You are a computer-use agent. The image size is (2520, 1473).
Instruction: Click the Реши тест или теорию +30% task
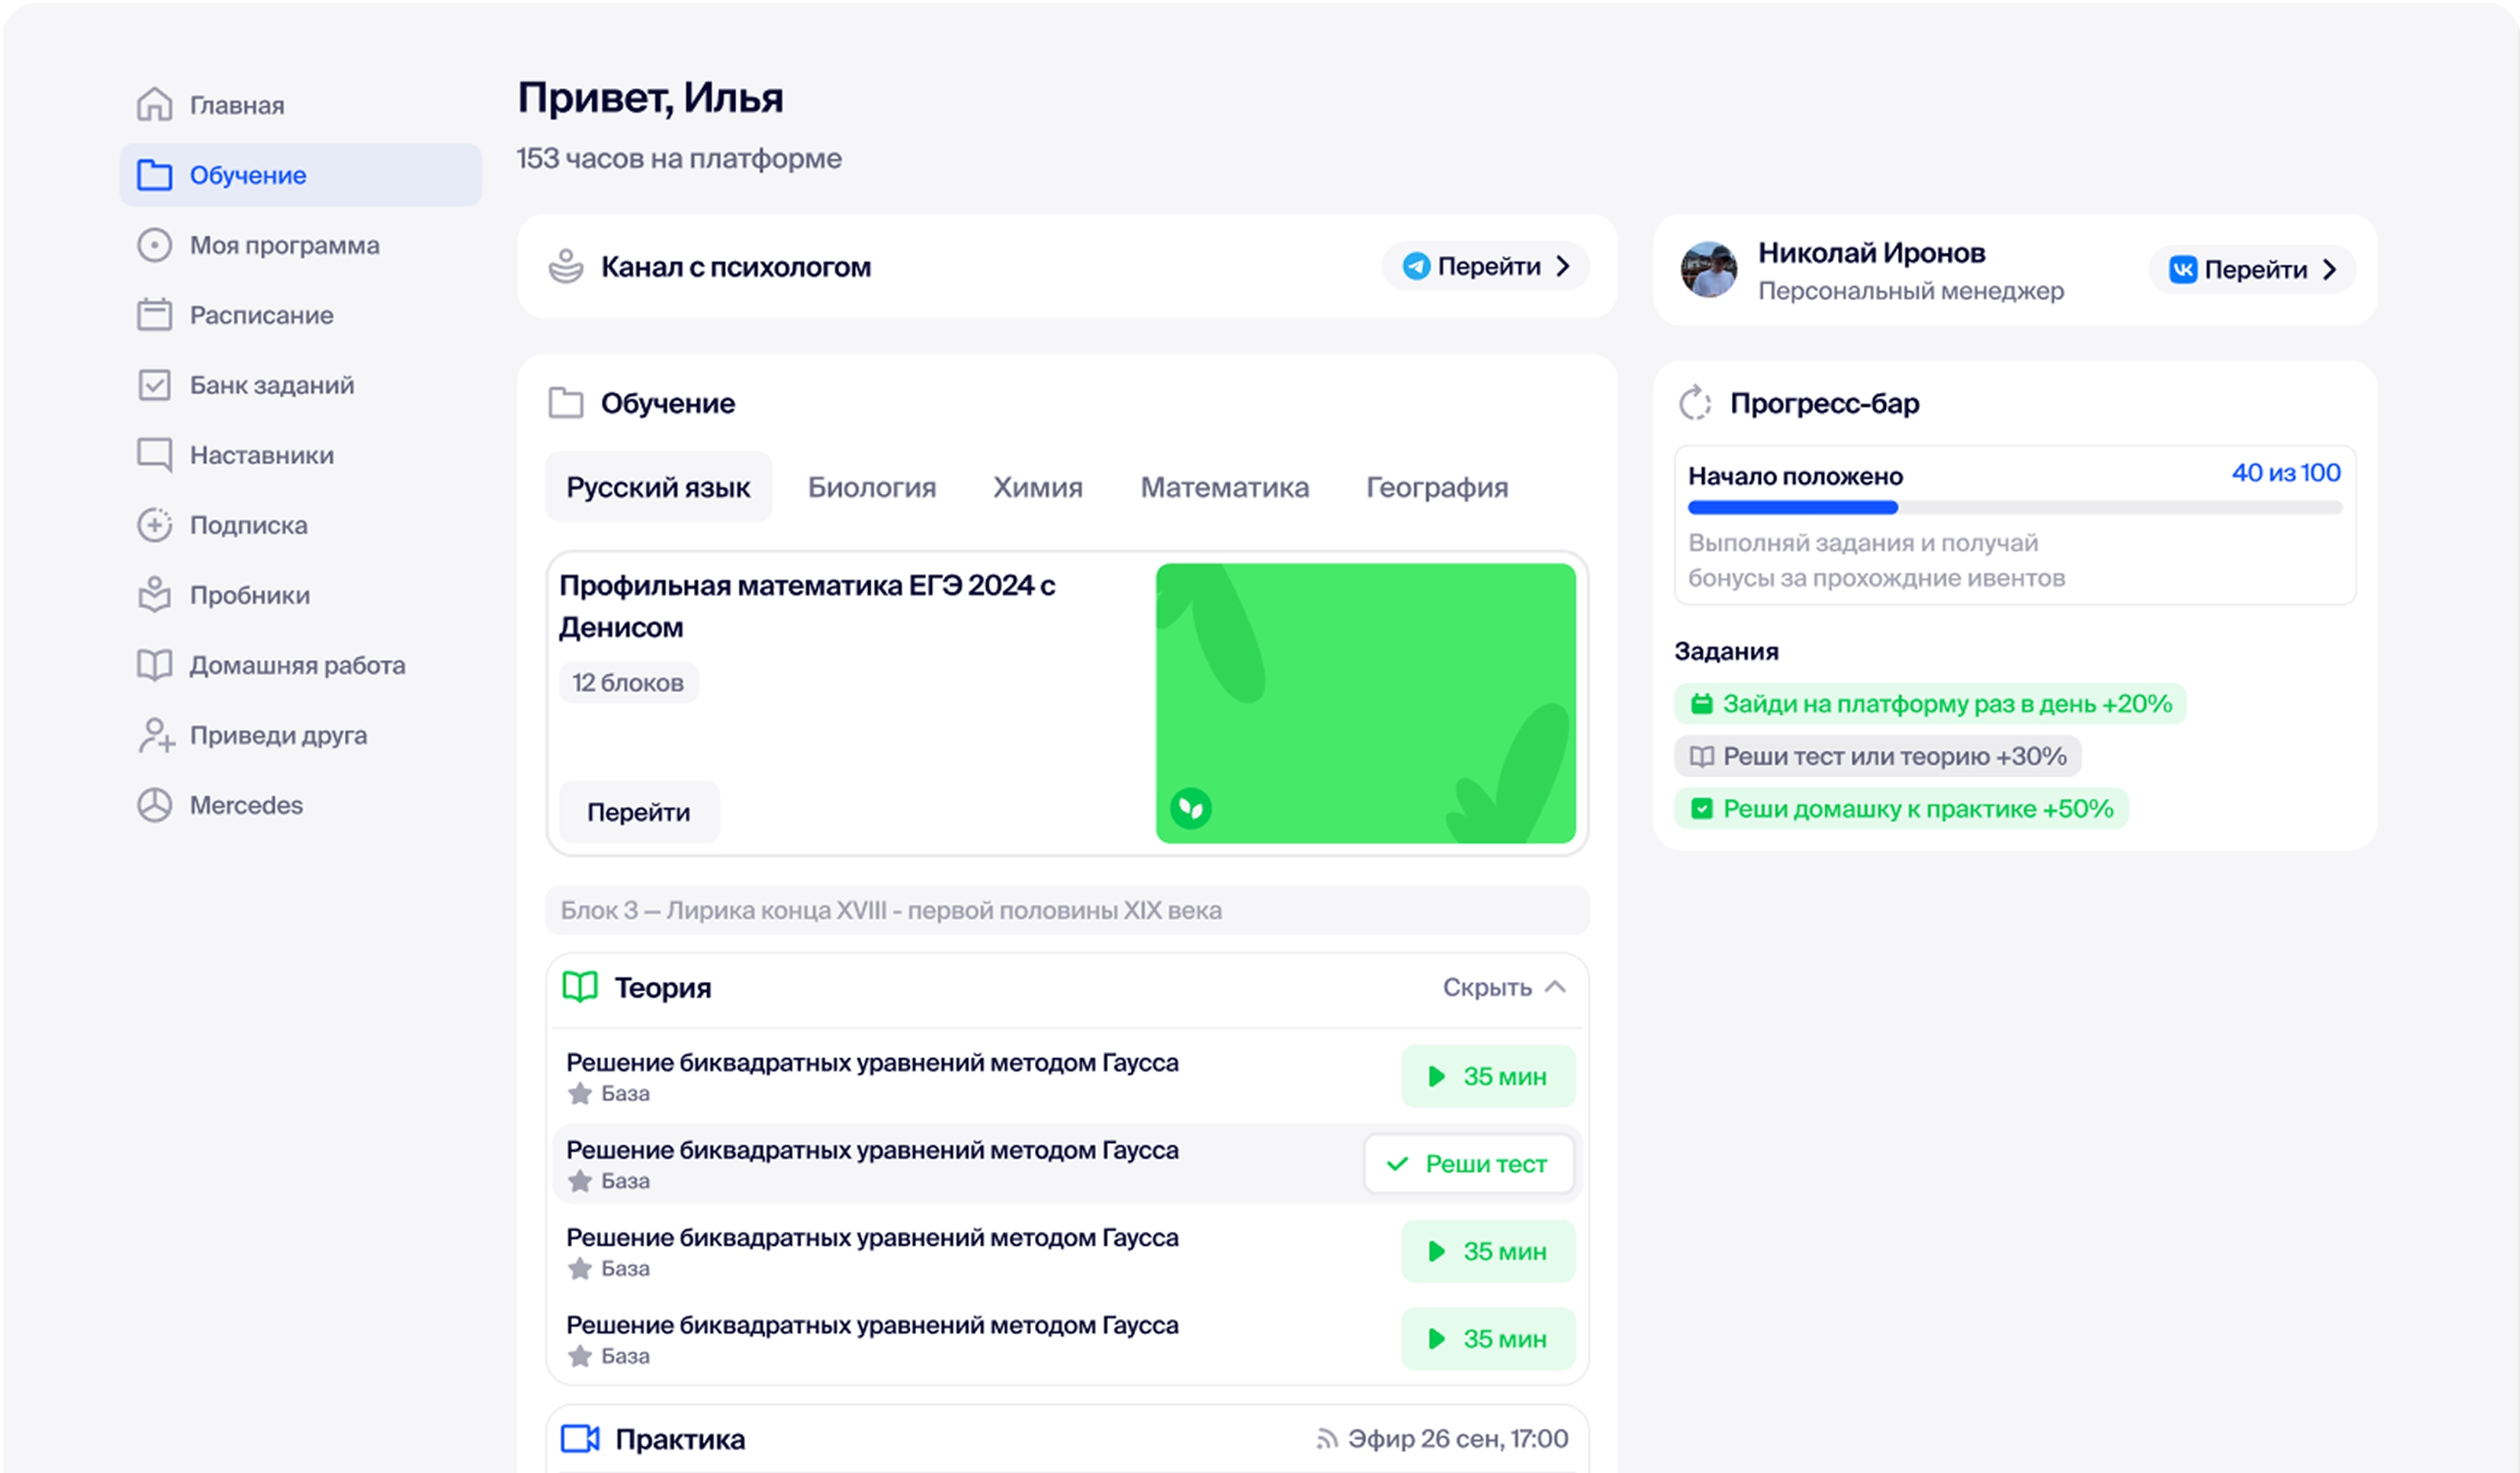[1877, 757]
